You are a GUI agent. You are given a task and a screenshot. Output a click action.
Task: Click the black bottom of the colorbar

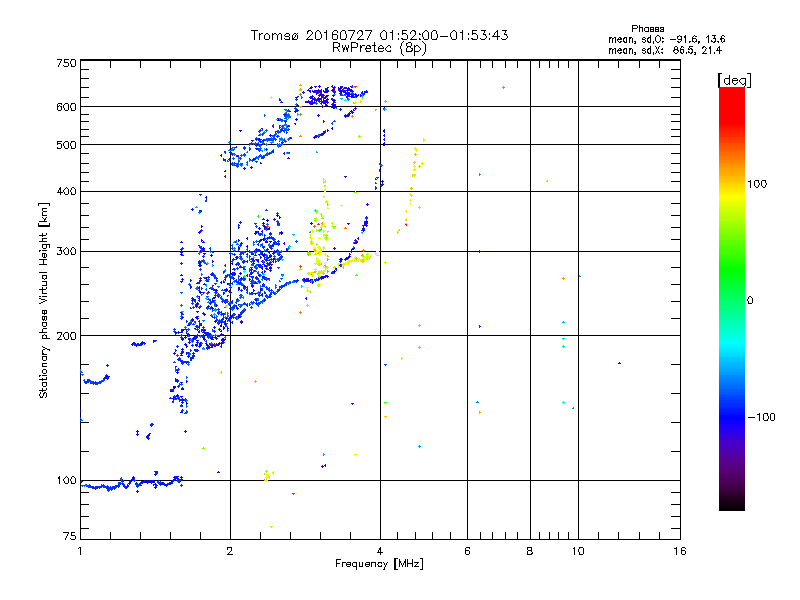(732, 503)
